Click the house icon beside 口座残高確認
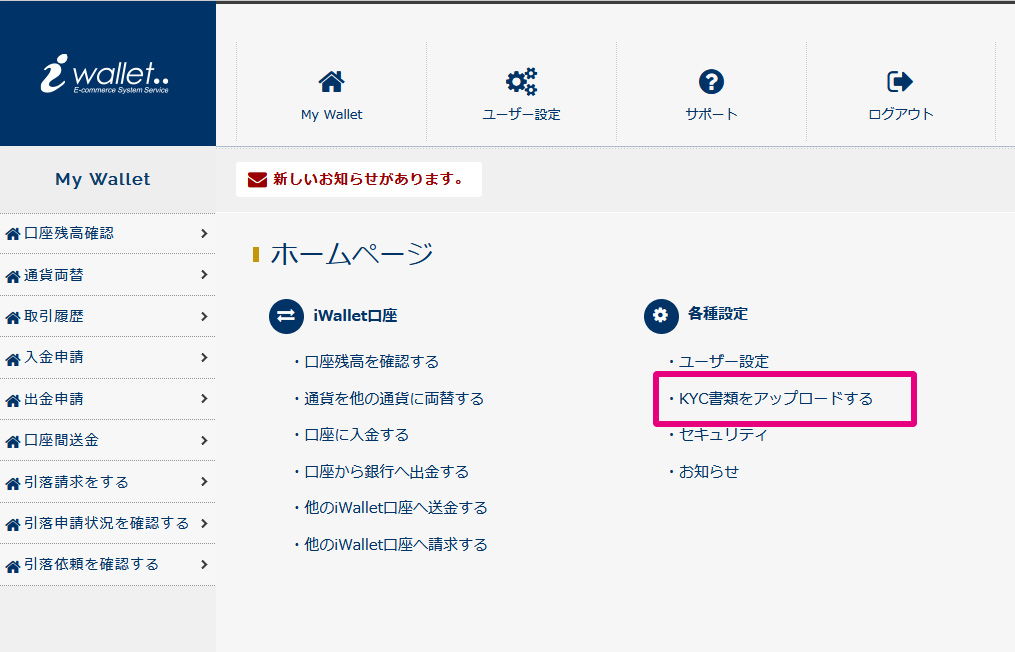Screen dimensions: 1015x652 (13, 234)
